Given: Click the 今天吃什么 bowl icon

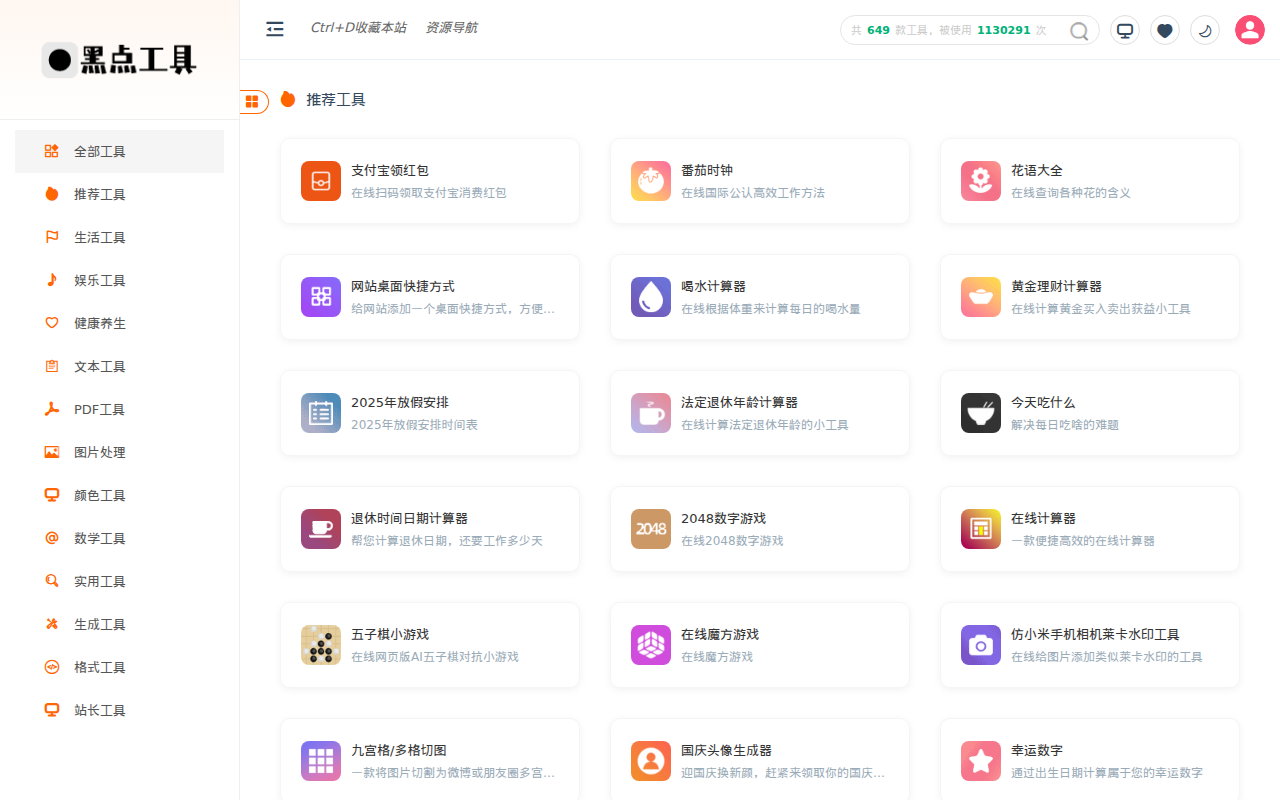Looking at the screenshot, I should click(x=980, y=413).
